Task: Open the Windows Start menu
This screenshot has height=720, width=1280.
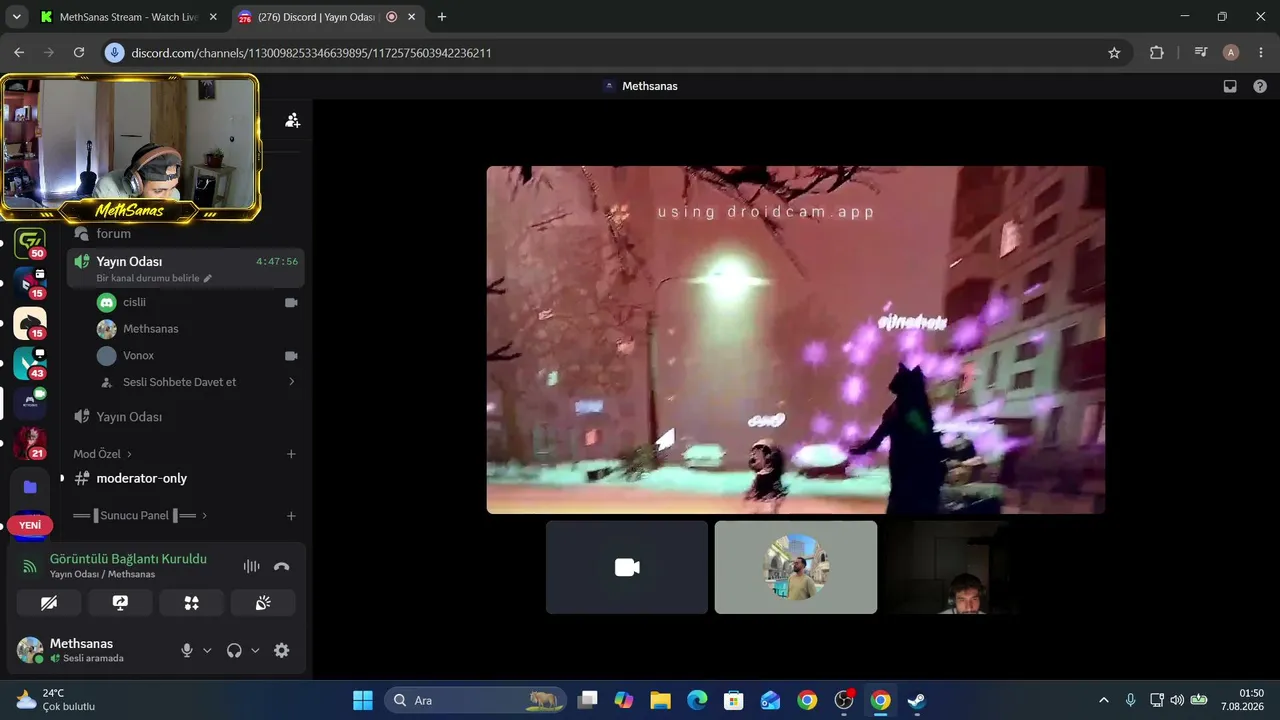Action: (x=363, y=700)
